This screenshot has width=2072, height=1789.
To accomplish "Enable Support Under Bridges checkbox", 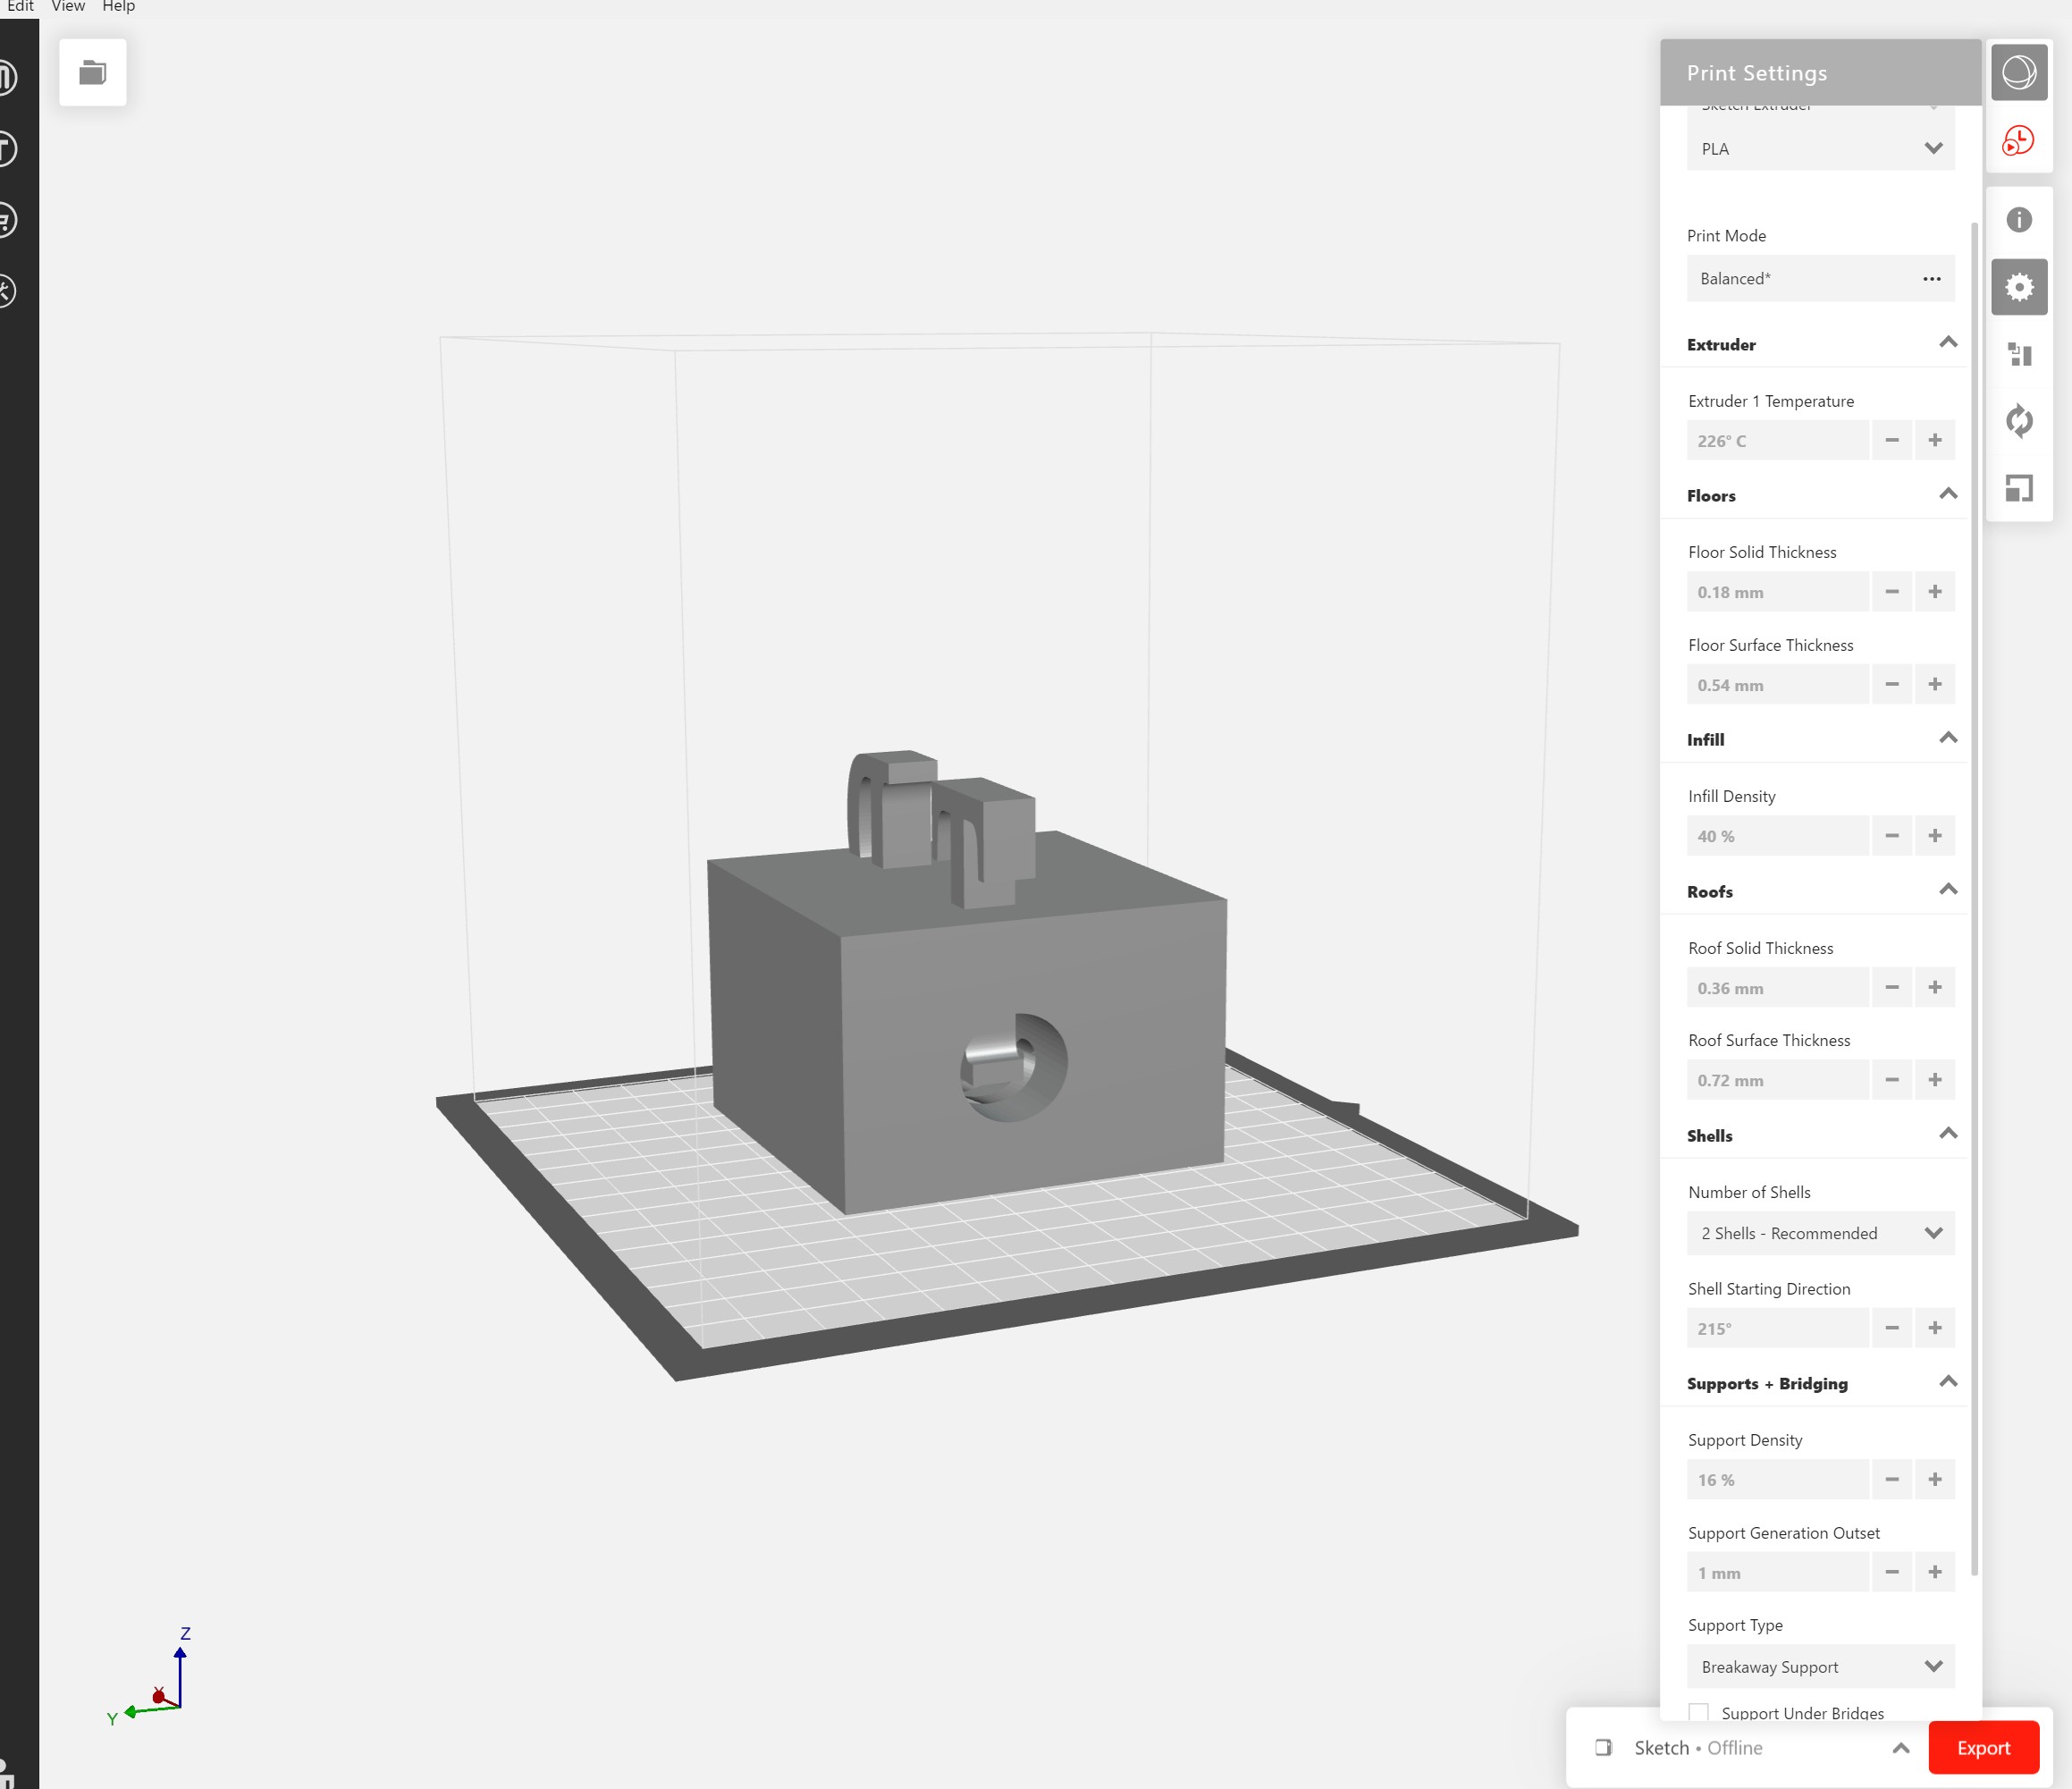I will [1698, 1712].
